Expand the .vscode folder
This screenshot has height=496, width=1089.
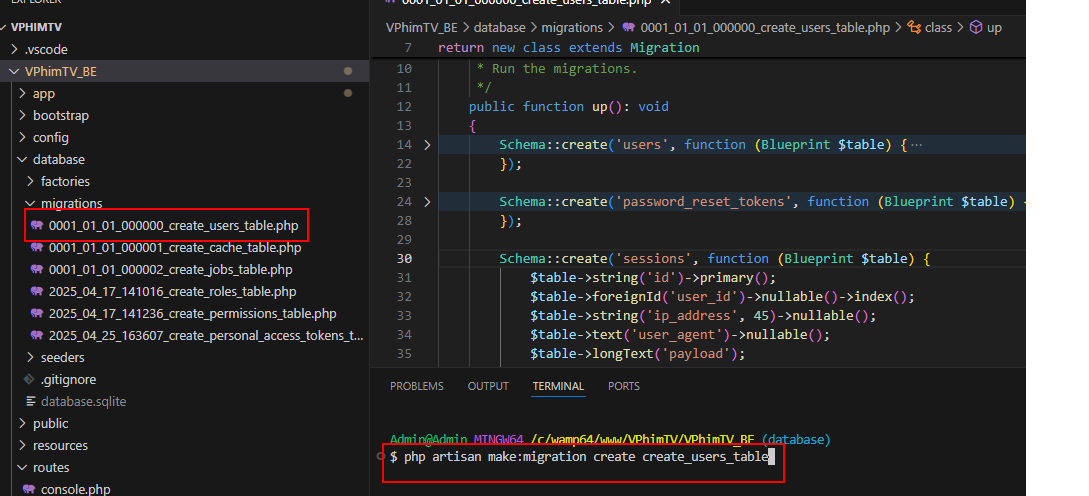tap(14, 50)
